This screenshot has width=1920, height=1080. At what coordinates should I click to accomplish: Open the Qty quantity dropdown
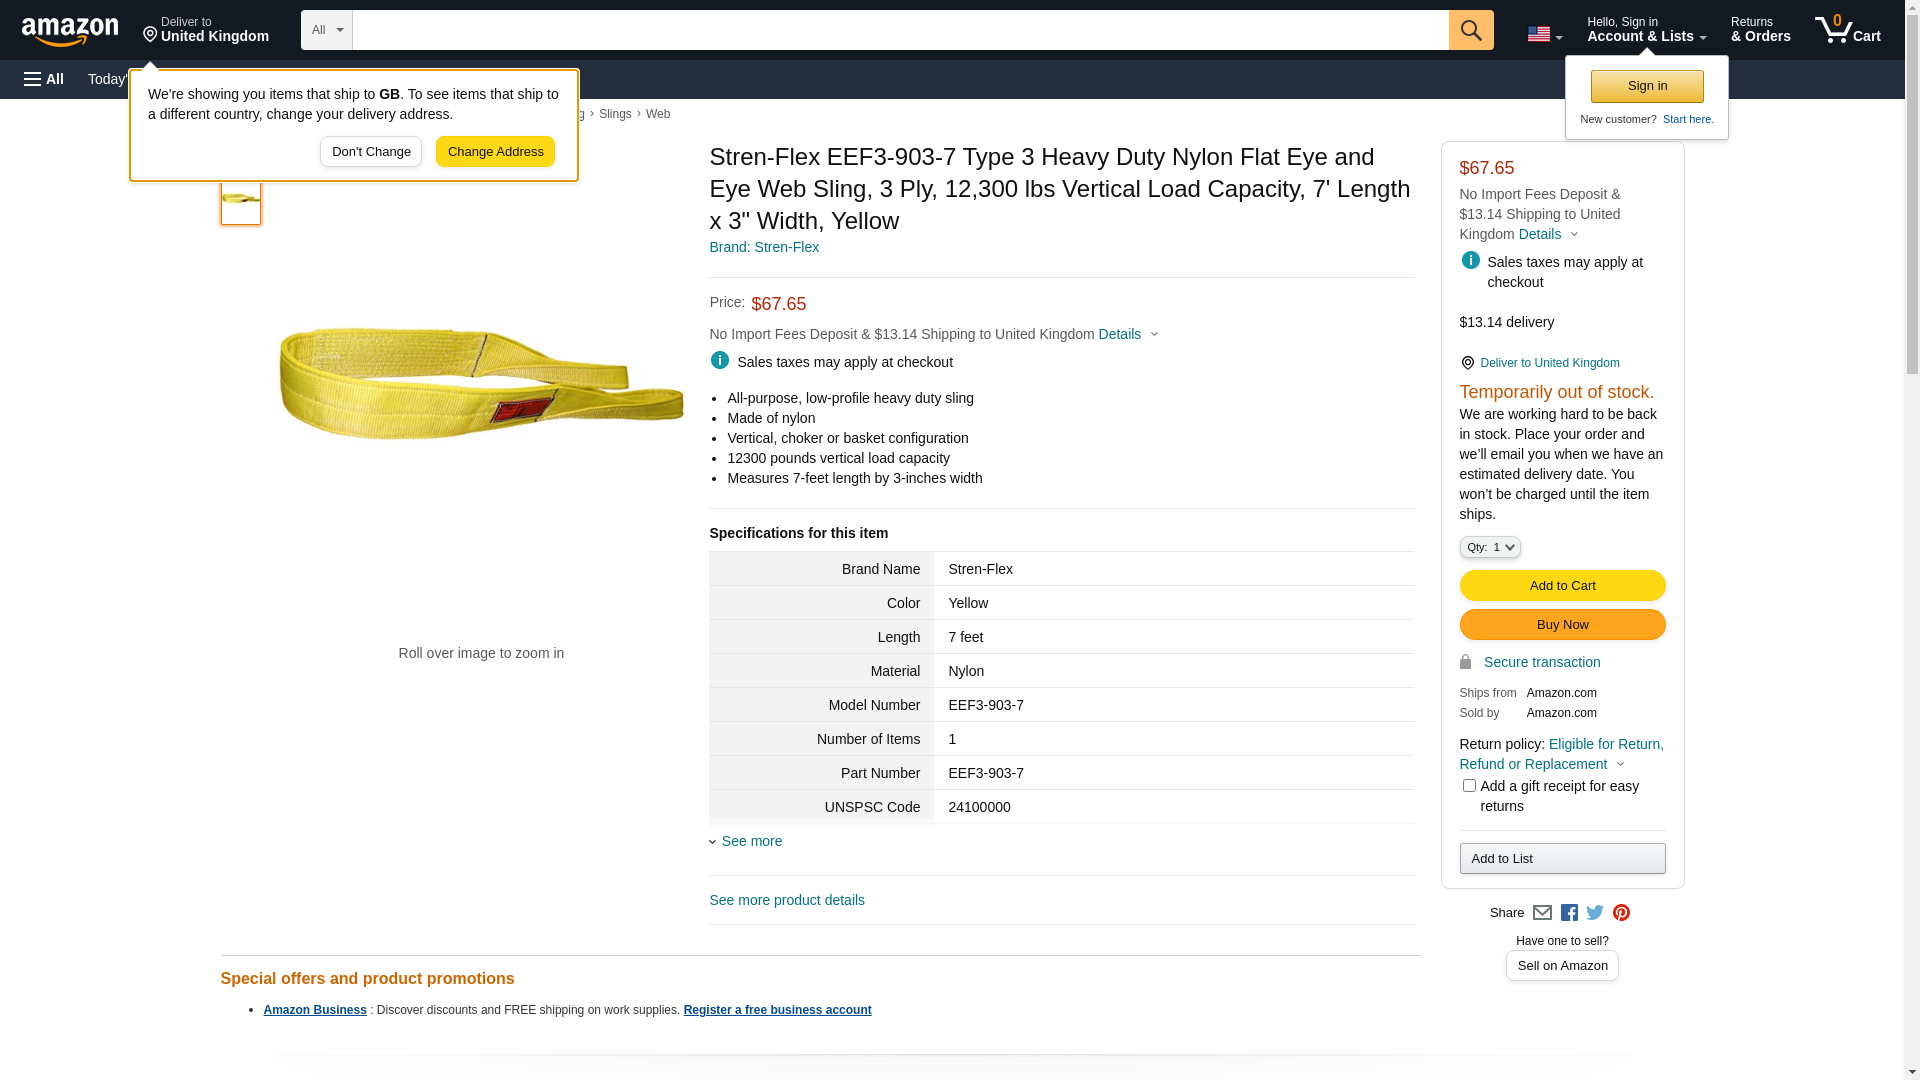[x=1490, y=547]
